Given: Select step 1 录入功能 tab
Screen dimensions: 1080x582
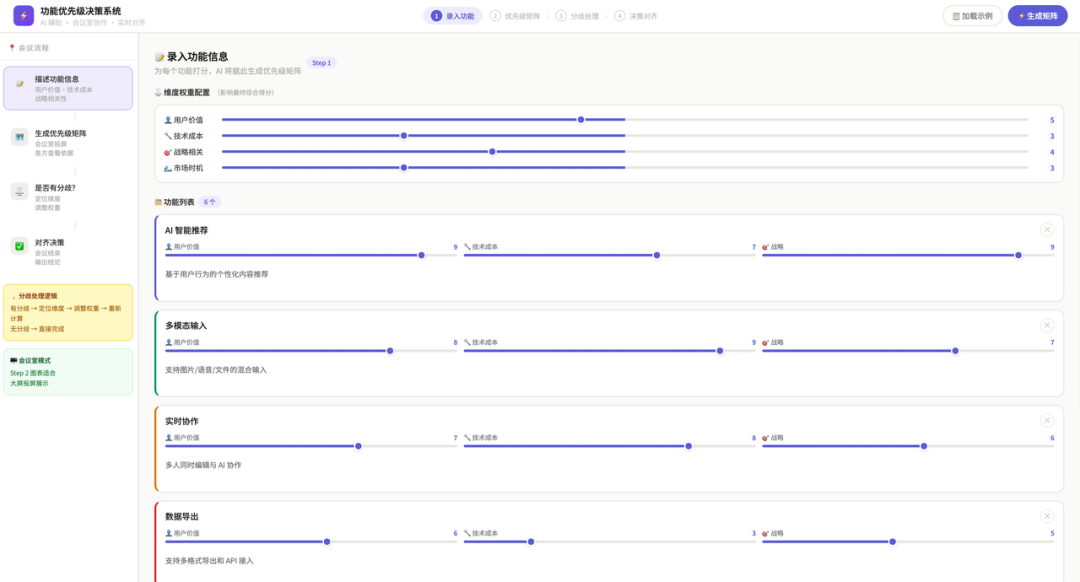Looking at the screenshot, I should point(453,16).
